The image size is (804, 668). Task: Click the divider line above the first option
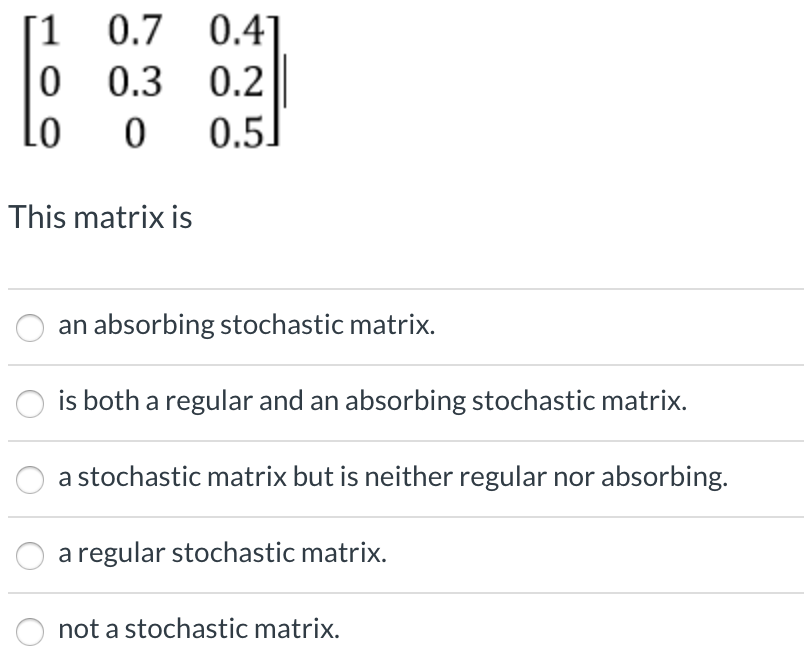[x=400, y=288]
